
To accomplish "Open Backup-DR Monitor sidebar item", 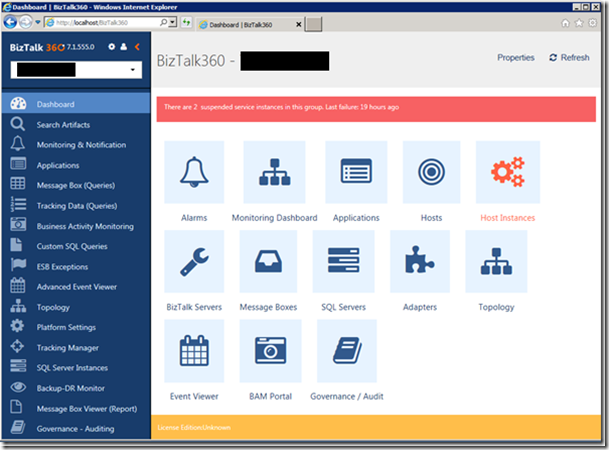I will coord(76,388).
